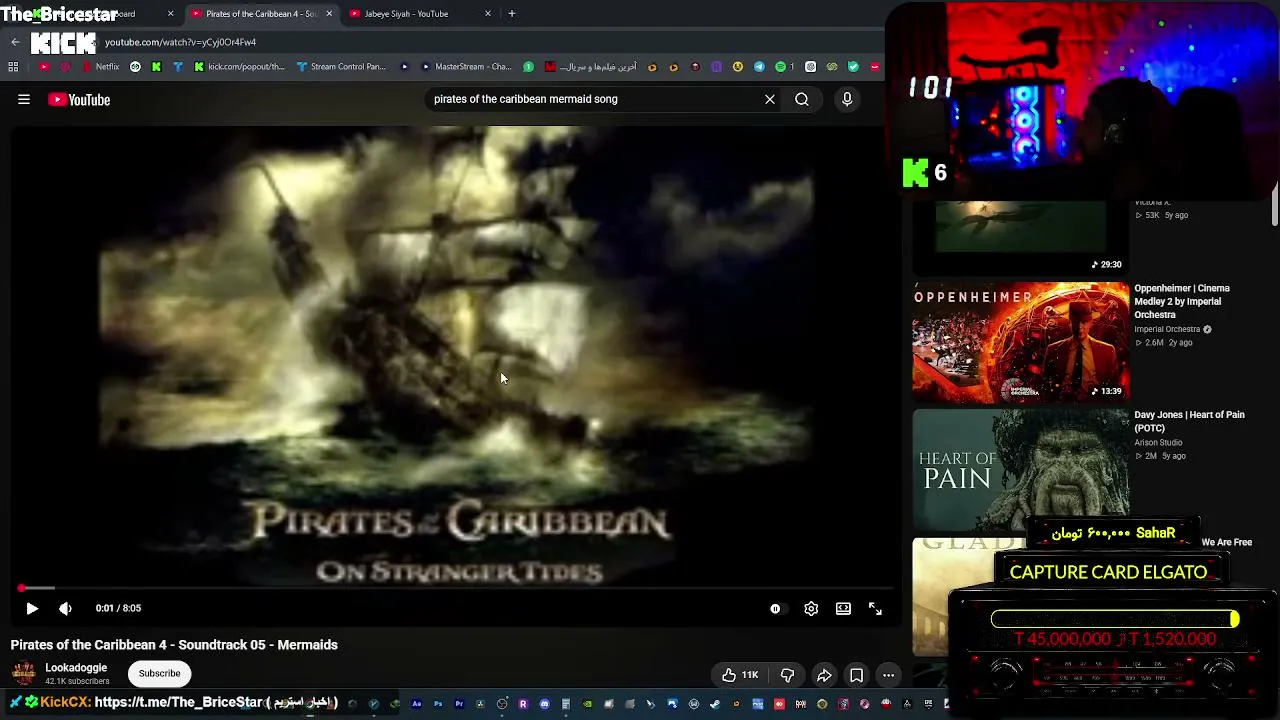
Task: Share the video using the arrow icon
Action: tap(824, 675)
